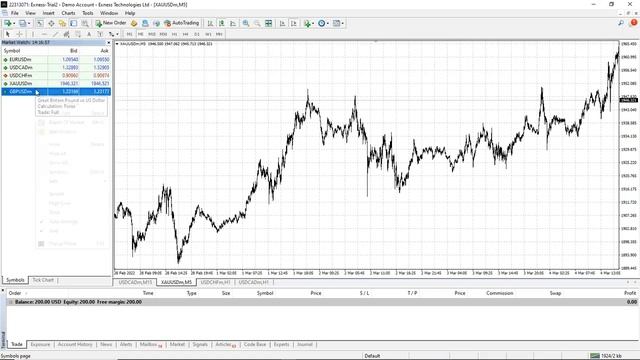Switch chart to candlesticks

click(x=222, y=23)
